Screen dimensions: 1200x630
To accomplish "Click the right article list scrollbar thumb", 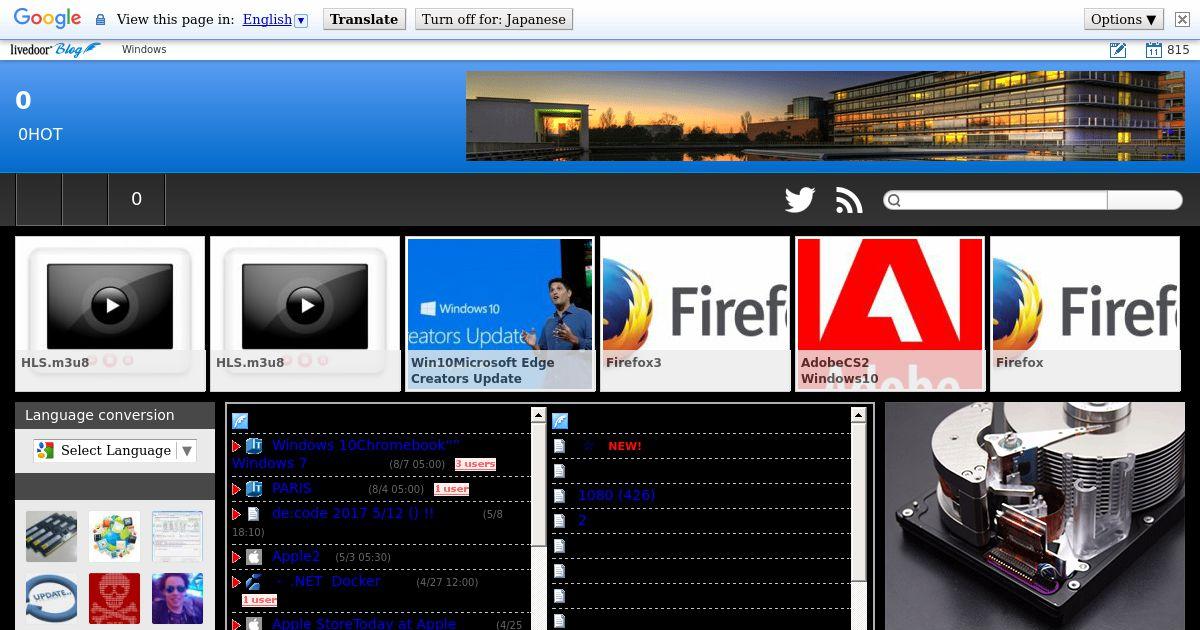I will 858,500.
